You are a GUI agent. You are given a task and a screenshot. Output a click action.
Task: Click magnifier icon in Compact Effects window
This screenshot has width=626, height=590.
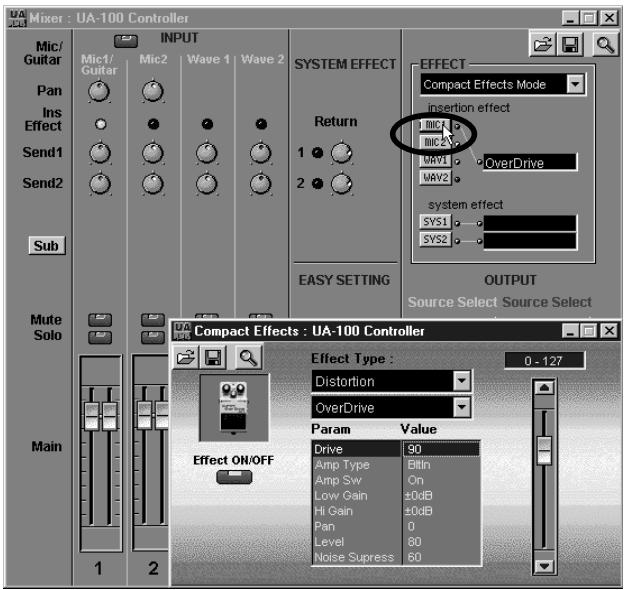click(x=248, y=357)
